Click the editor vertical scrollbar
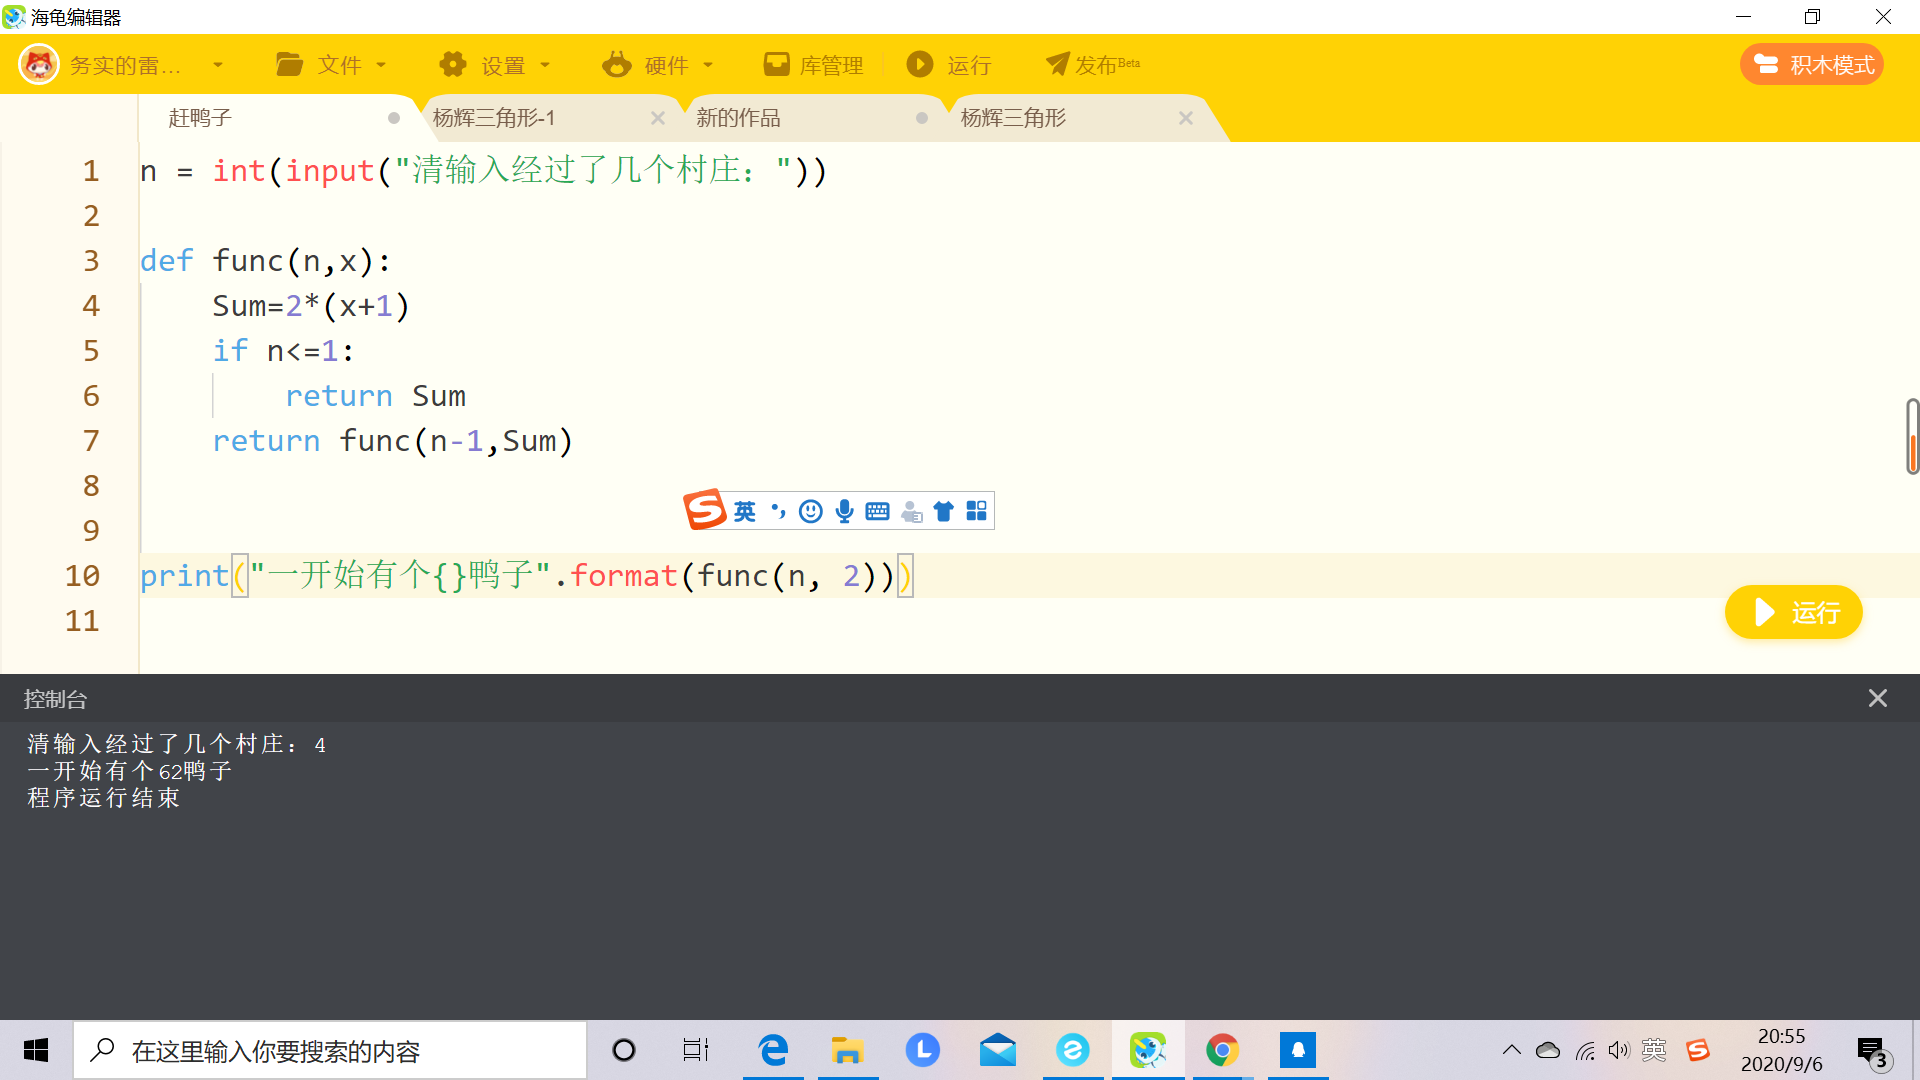This screenshot has height=1080, width=1920. (x=1912, y=436)
